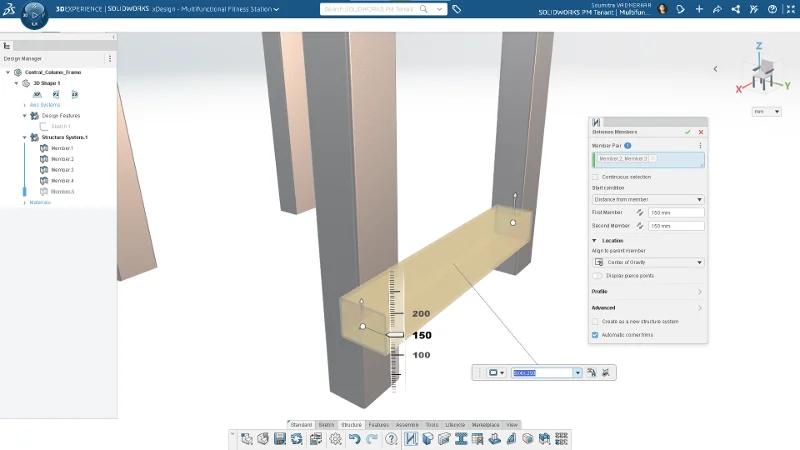Click the tag icon next to search bar
The width and height of the screenshot is (800, 450).
tap(456, 9)
